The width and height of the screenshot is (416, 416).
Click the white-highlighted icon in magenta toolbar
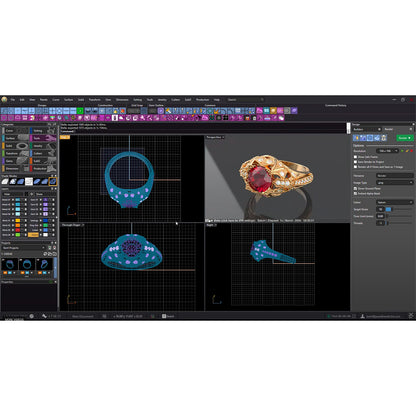[x=115, y=118]
